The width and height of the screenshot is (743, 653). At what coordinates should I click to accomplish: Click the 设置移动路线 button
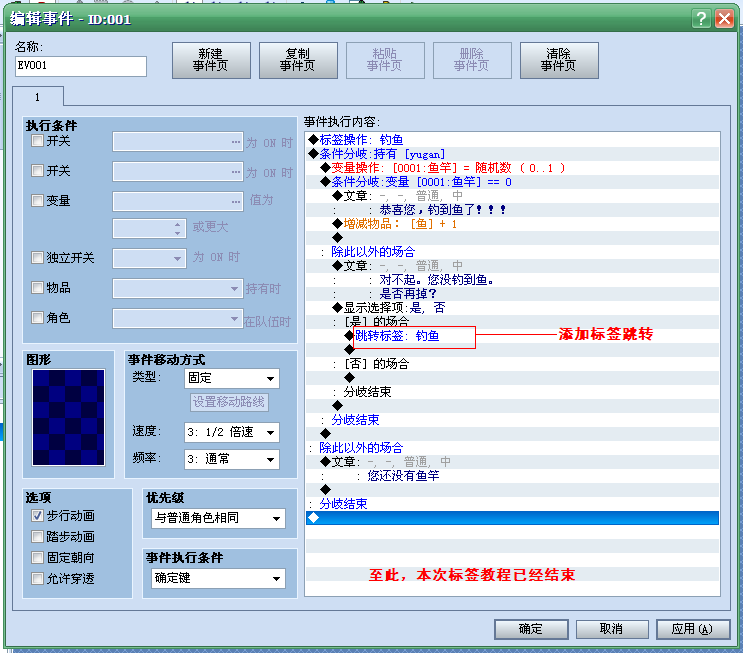pyautogui.click(x=229, y=402)
